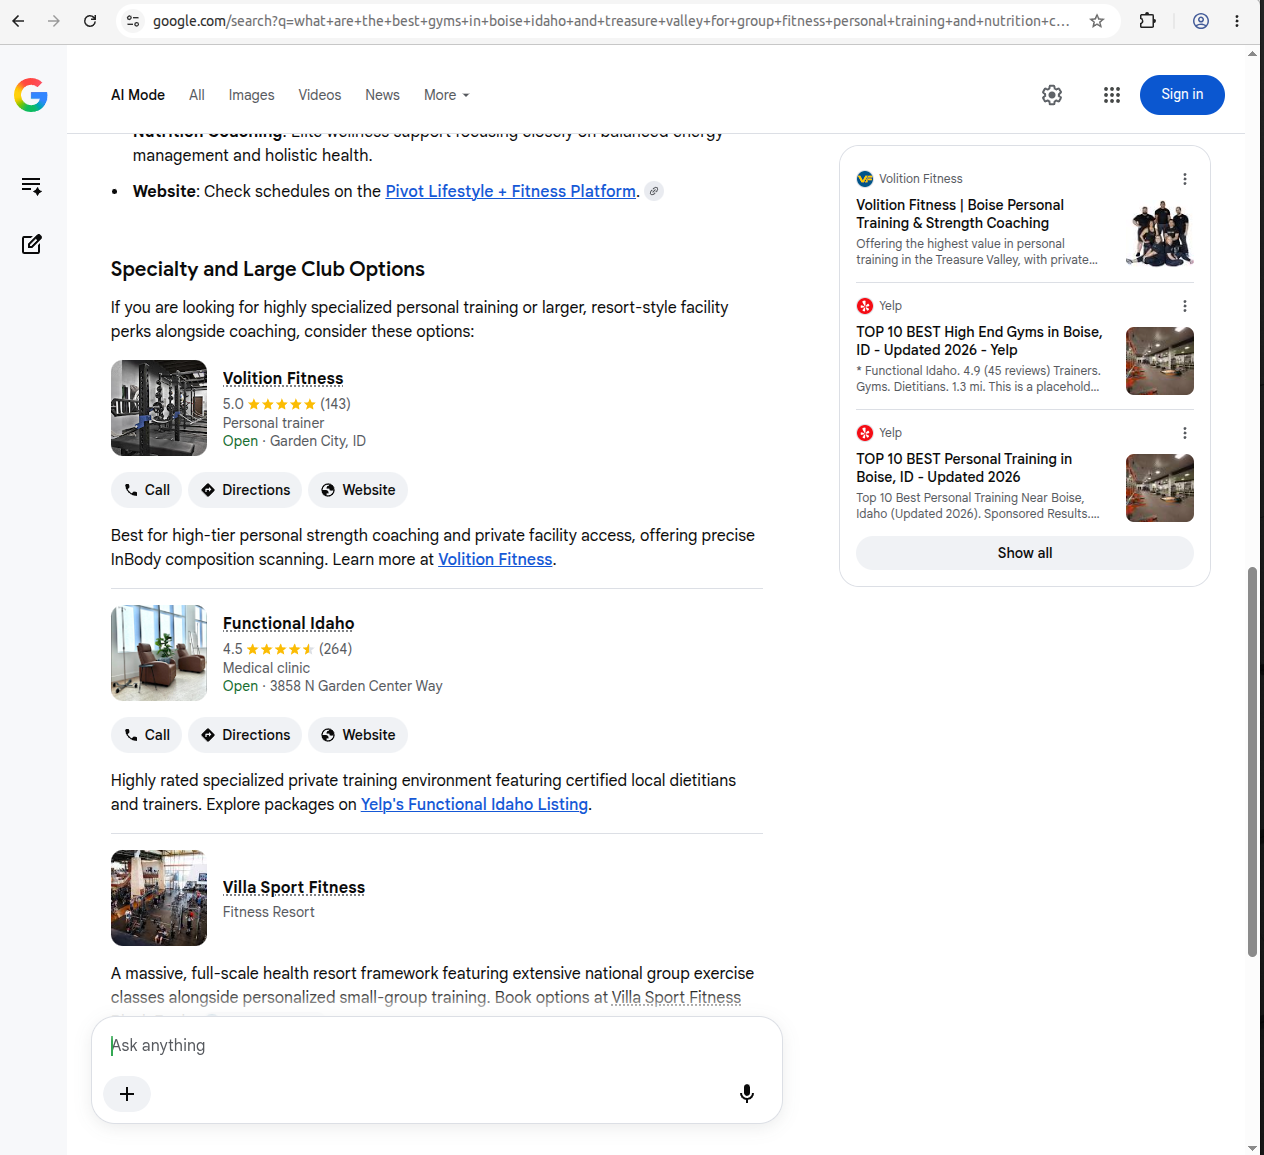Image resolution: width=1264 pixels, height=1155 pixels.
Task: Open TOP 10 BEST Personal Training result
Action: [964, 468]
